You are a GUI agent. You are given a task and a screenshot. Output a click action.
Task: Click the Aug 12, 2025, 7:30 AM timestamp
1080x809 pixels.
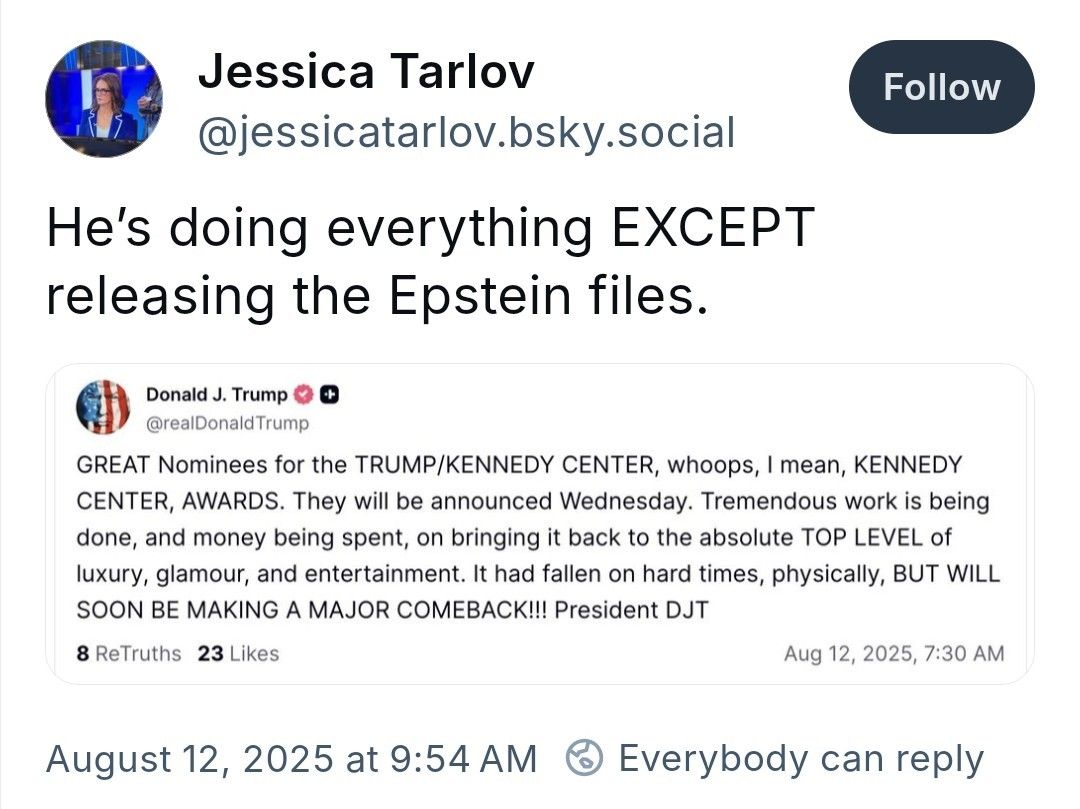pyautogui.click(x=893, y=654)
